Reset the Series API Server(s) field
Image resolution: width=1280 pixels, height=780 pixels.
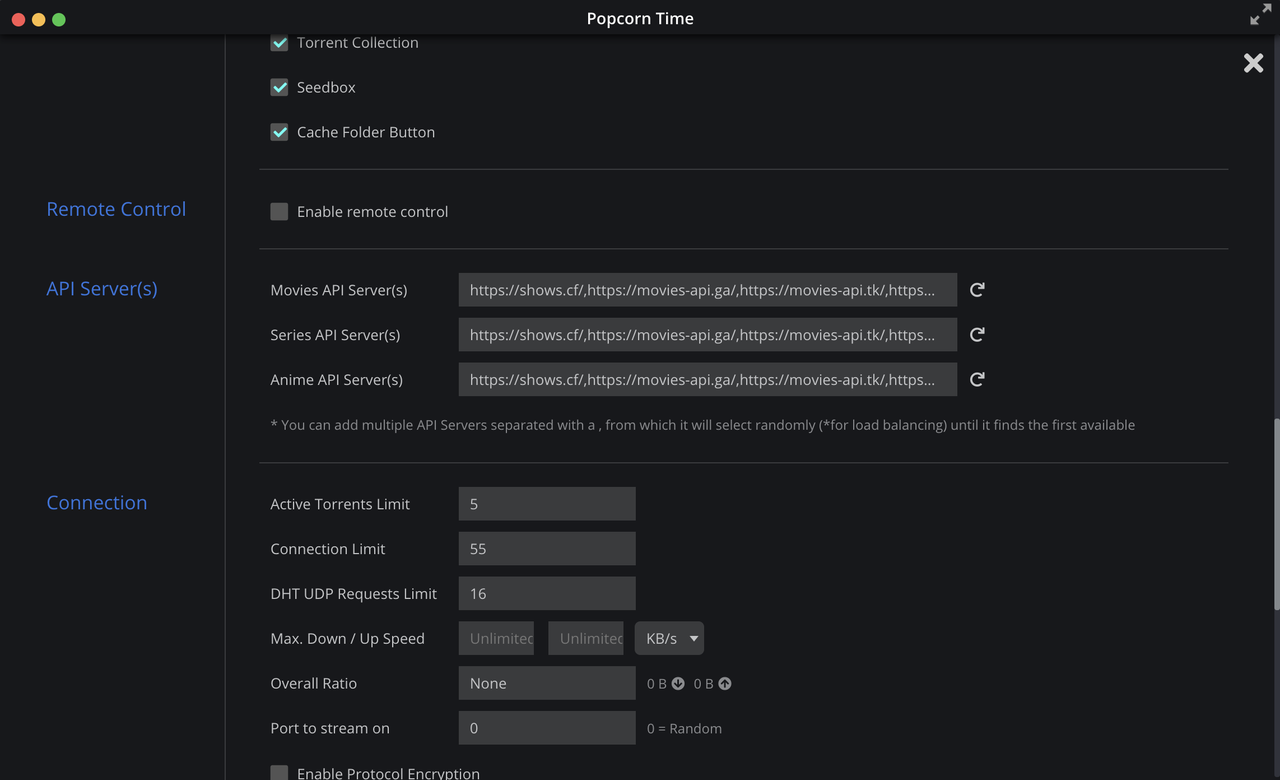pyautogui.click(x=977, y=335)
